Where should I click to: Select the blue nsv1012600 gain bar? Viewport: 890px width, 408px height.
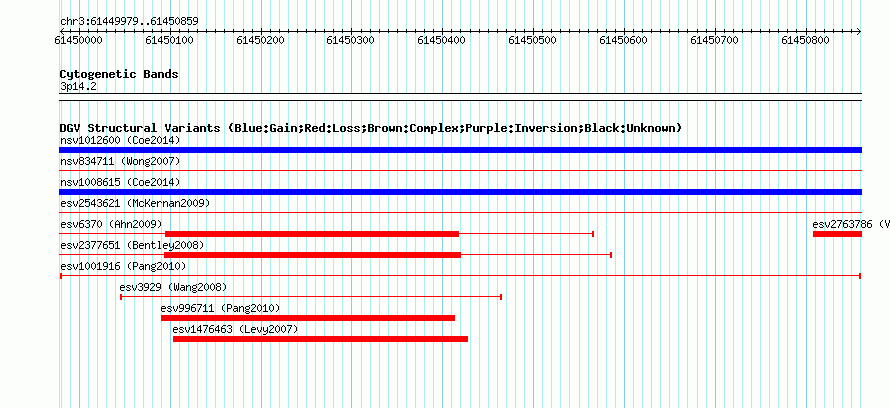460,150
